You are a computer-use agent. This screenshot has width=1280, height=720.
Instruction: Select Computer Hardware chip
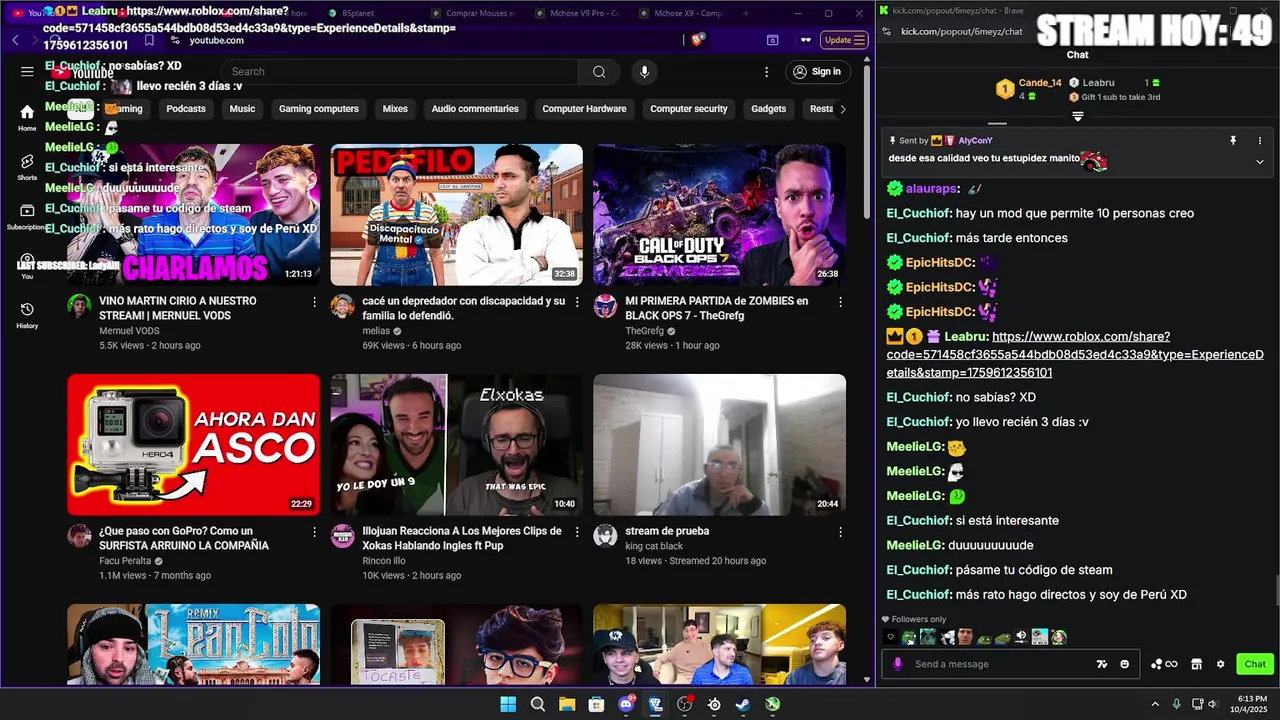[584, 109]
